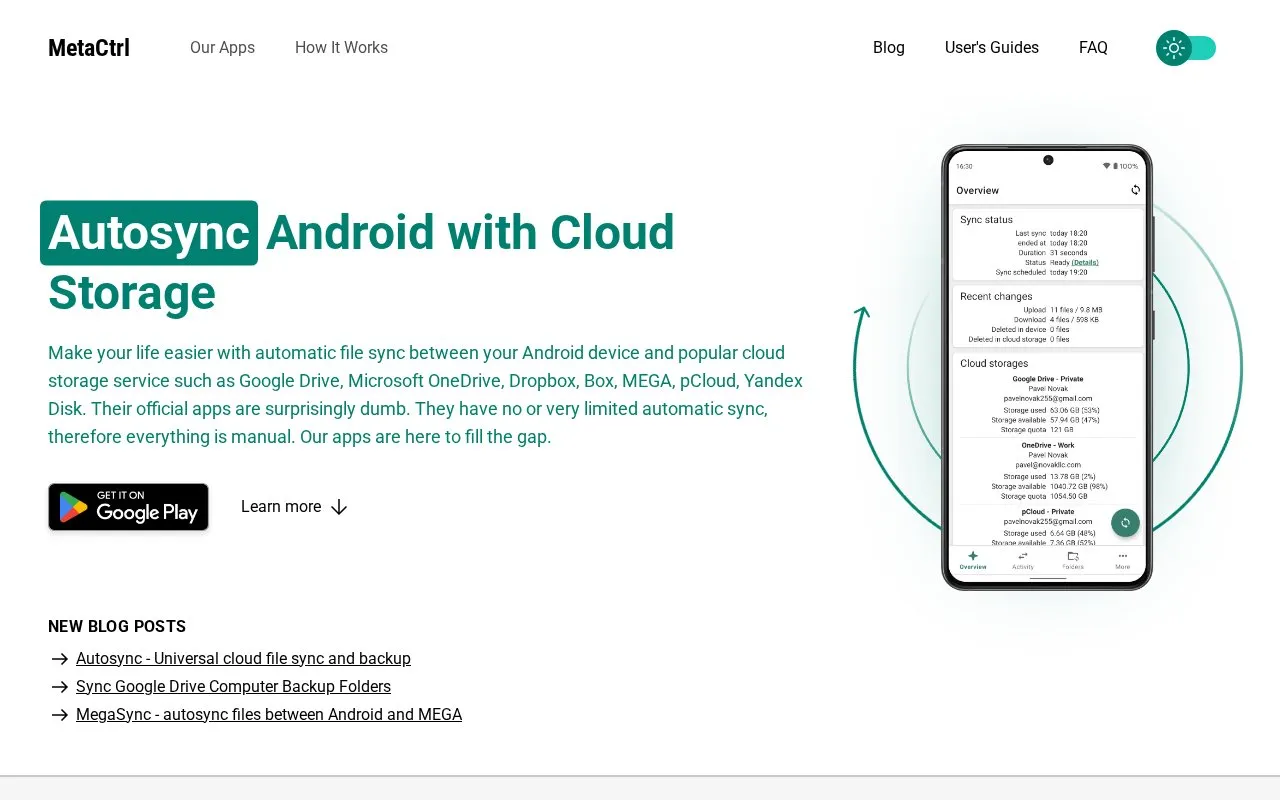Click the Google Play triangle logo

pos(73,507)
